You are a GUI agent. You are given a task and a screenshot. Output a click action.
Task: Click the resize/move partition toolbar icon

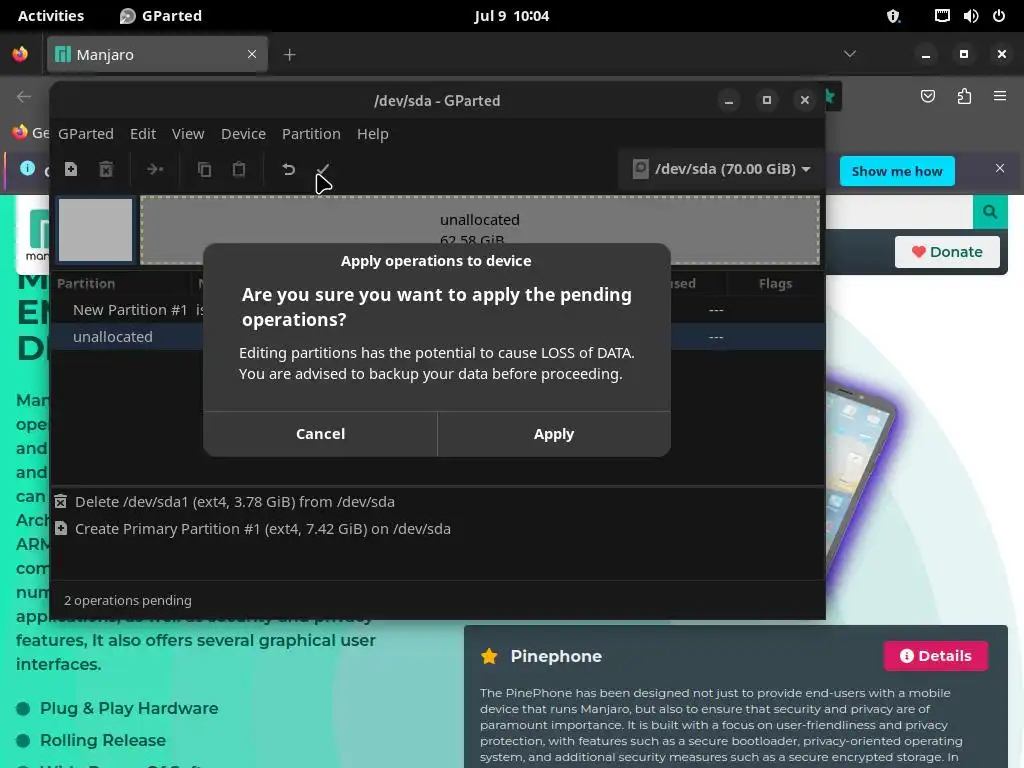pyautogui.click(x=155, y=170)
